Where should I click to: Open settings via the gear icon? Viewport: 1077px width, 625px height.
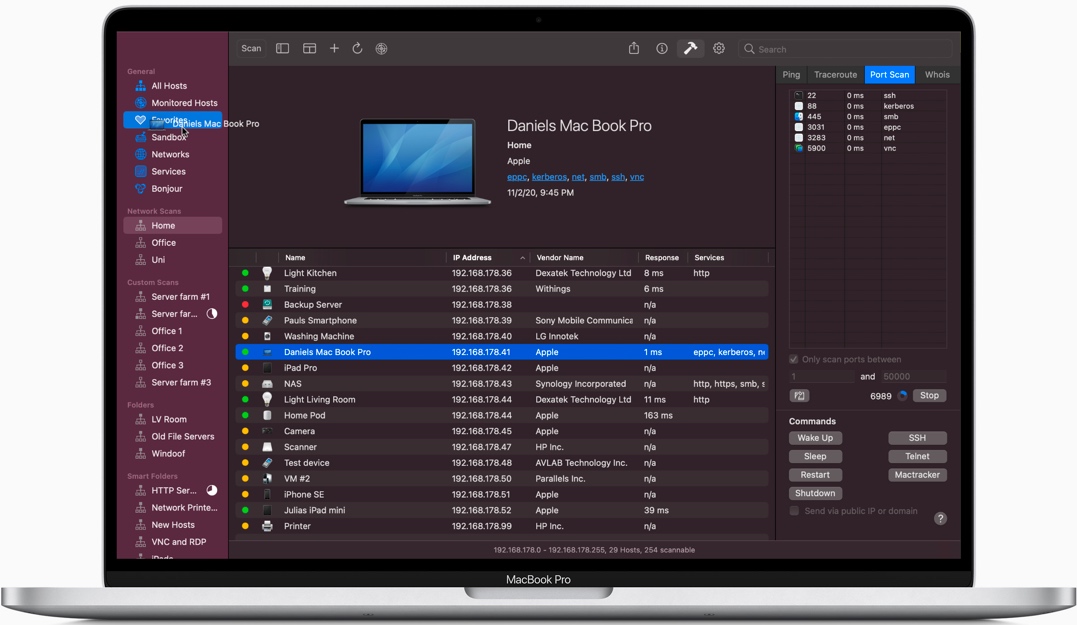click(x=719, y=48)
